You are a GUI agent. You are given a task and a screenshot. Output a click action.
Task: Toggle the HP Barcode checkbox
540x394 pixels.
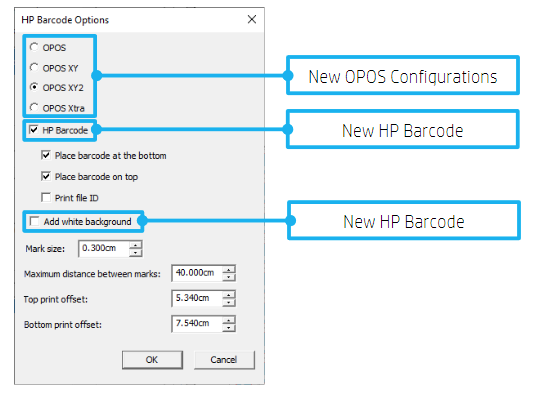pyautogui.click(x=33, y=130)
